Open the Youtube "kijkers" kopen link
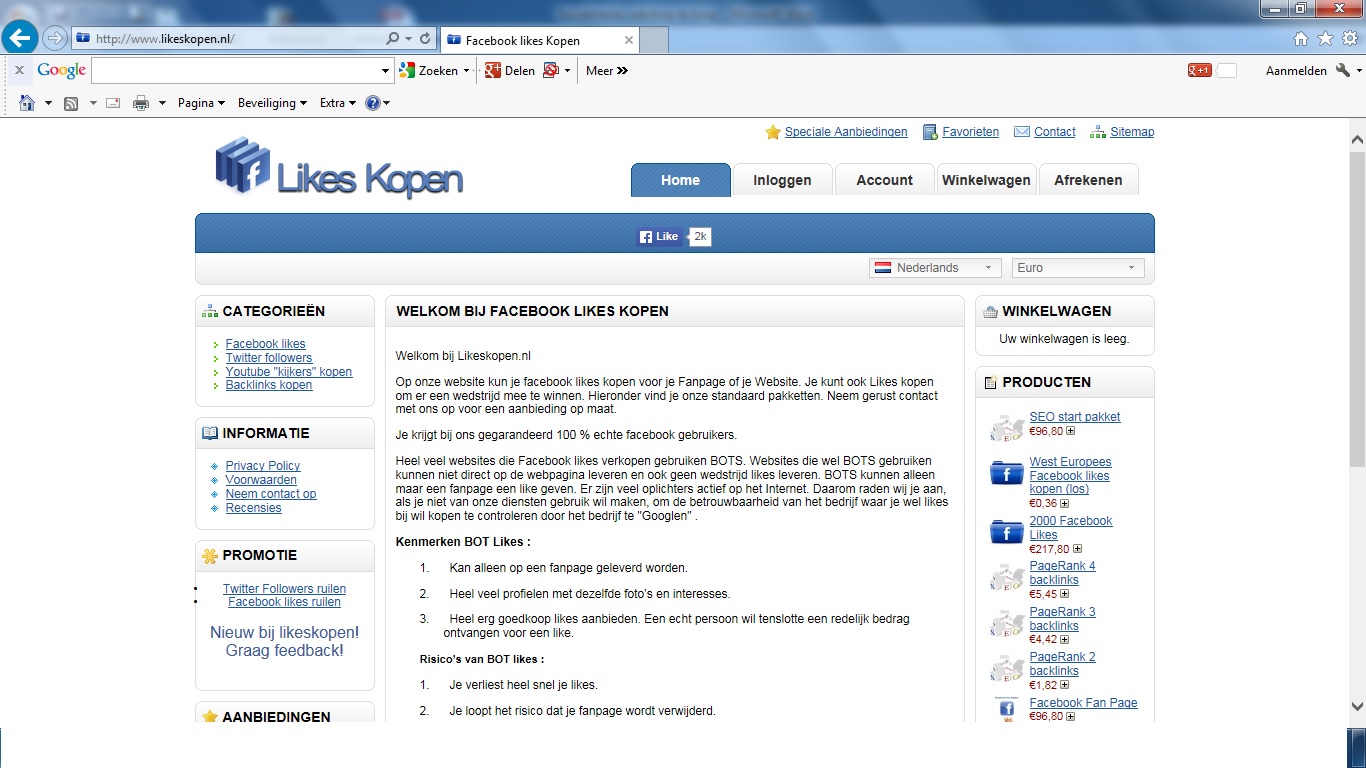Image resolution: width=1366 pixels, height=768 pixels. point(289,372)
